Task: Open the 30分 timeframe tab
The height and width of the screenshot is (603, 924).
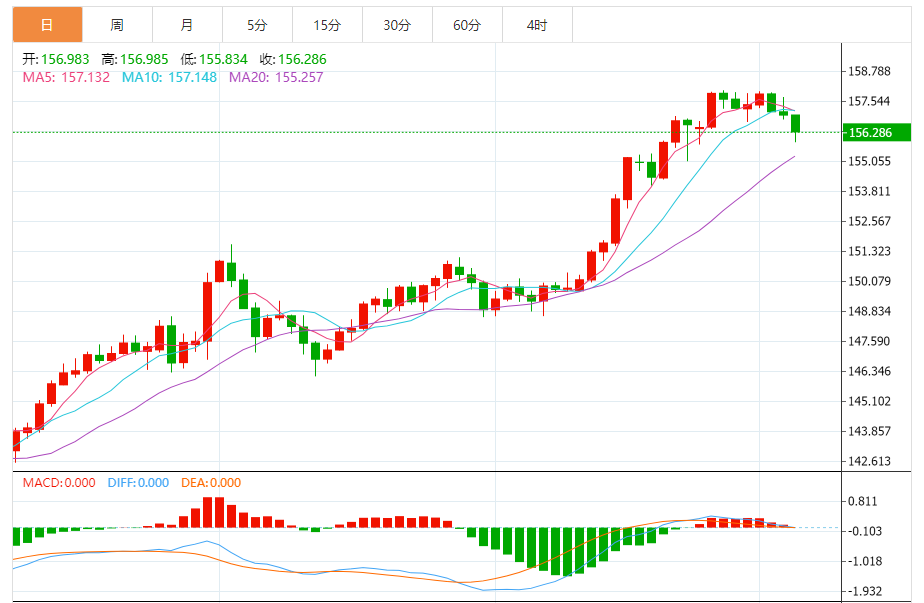Action: pyautogui.click(x=398, y=25)
